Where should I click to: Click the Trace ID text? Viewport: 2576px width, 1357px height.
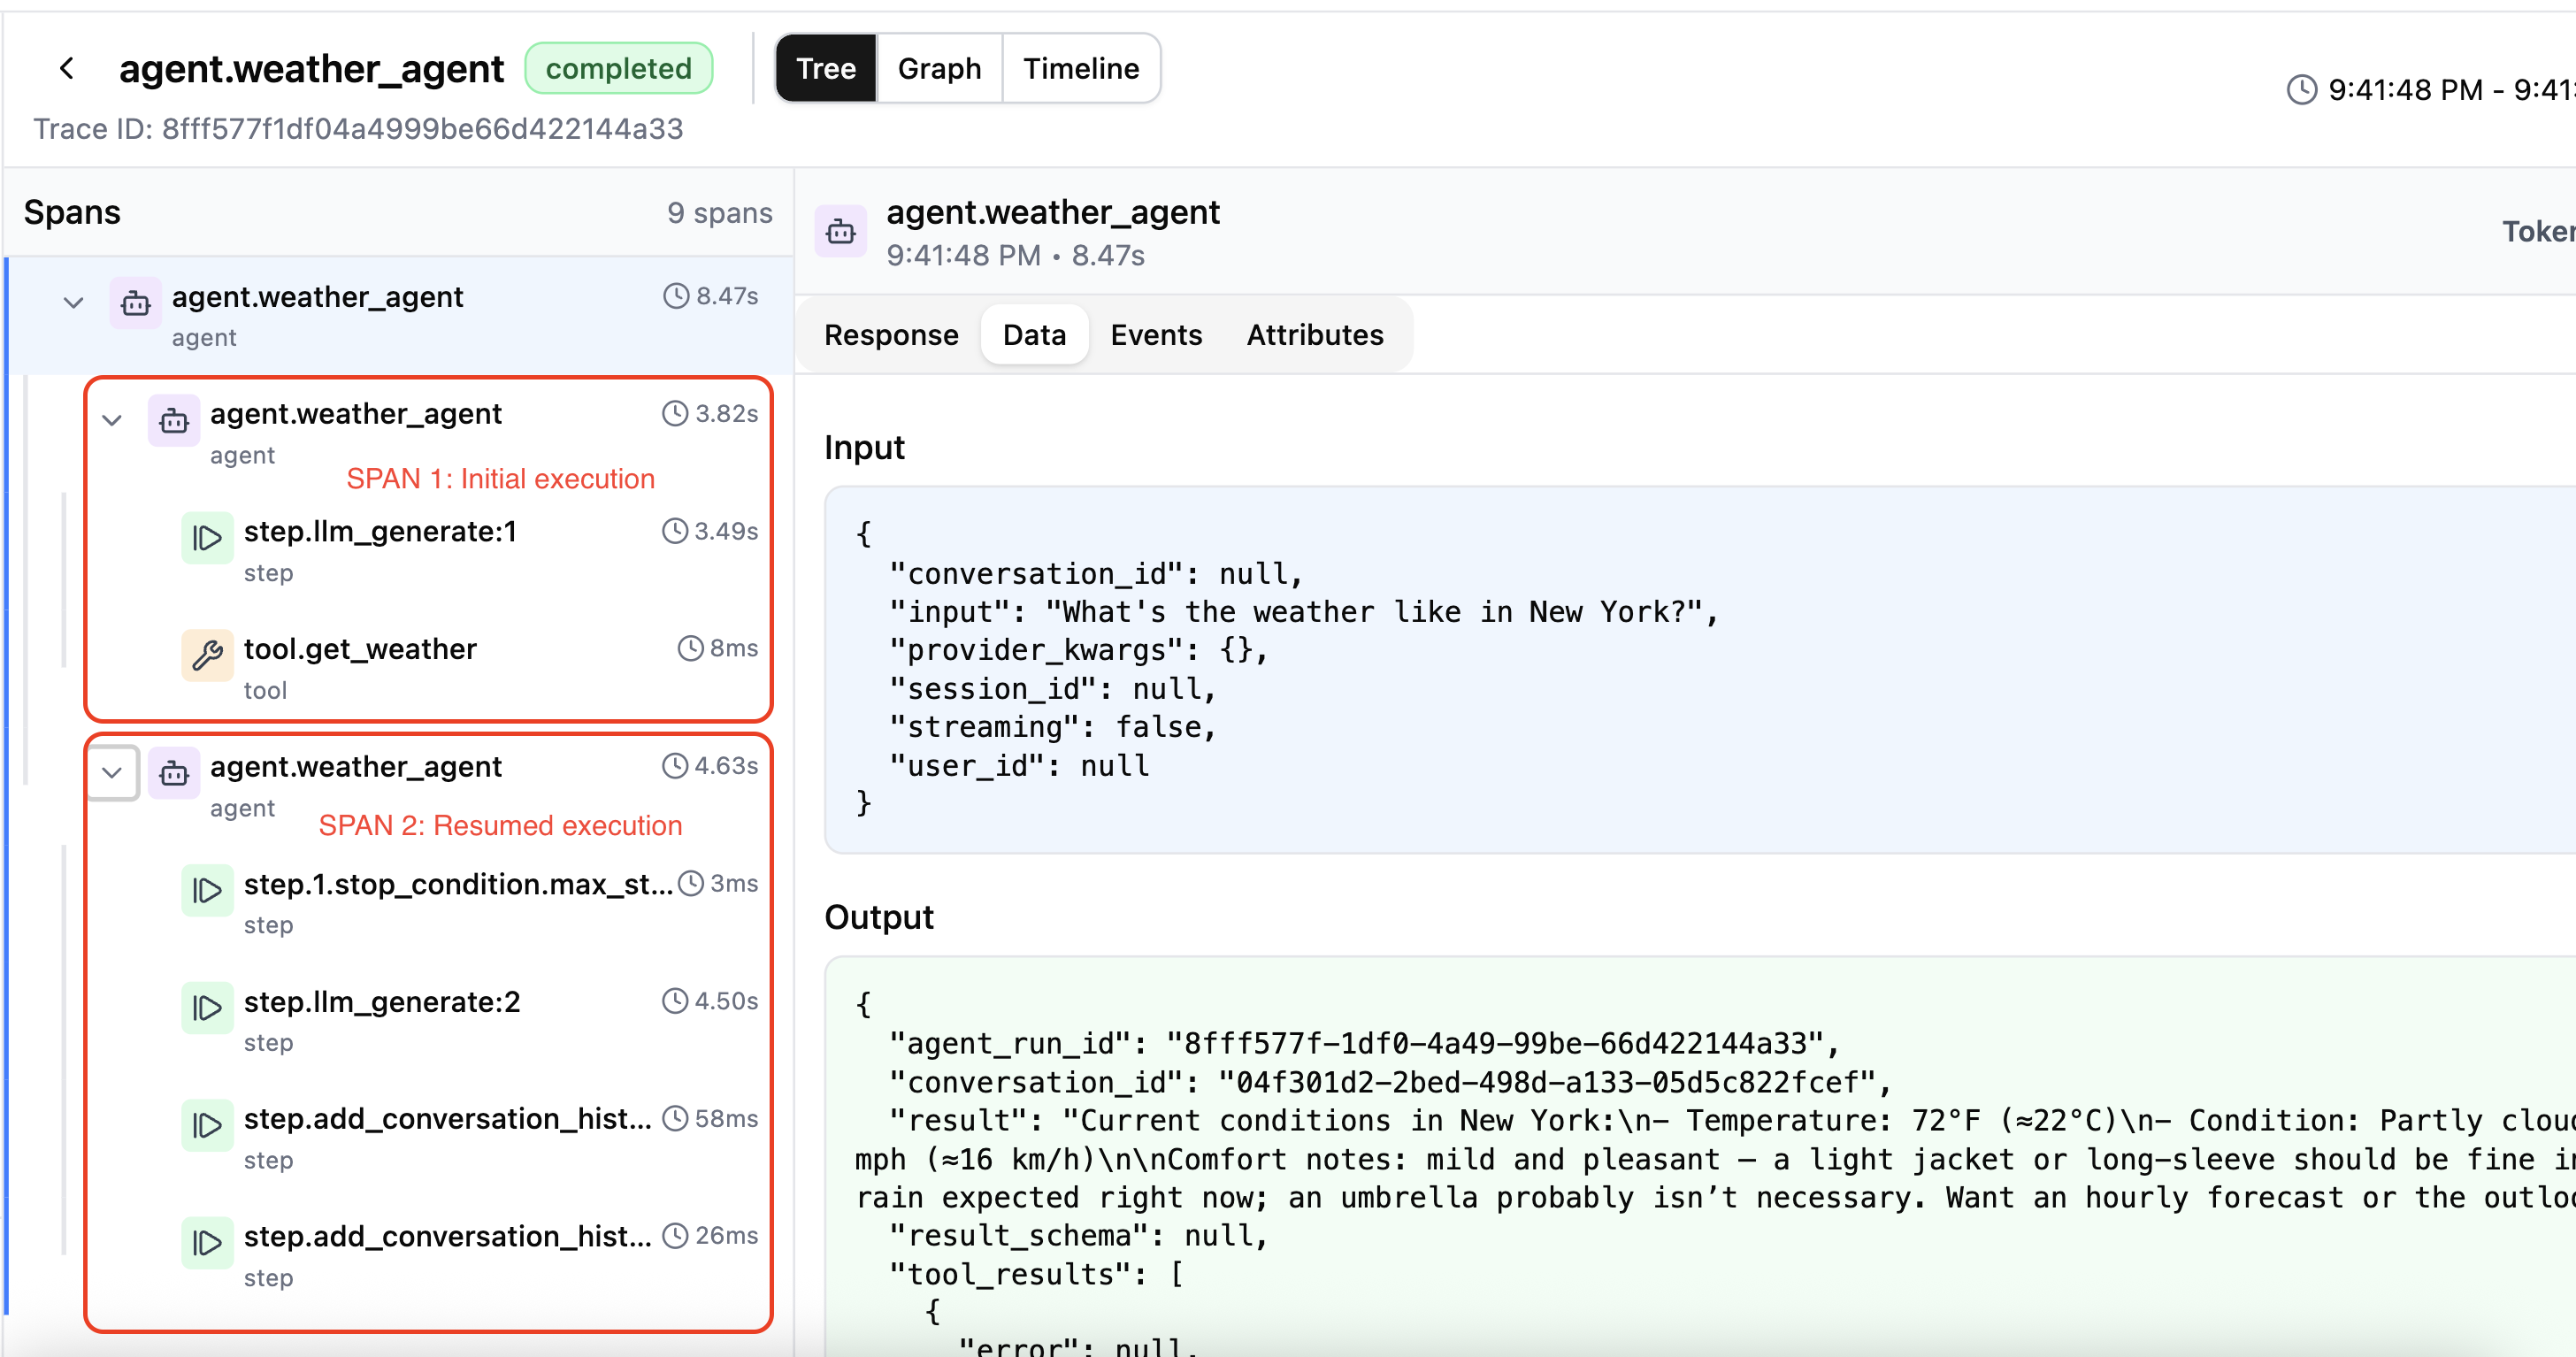point(358,129)
